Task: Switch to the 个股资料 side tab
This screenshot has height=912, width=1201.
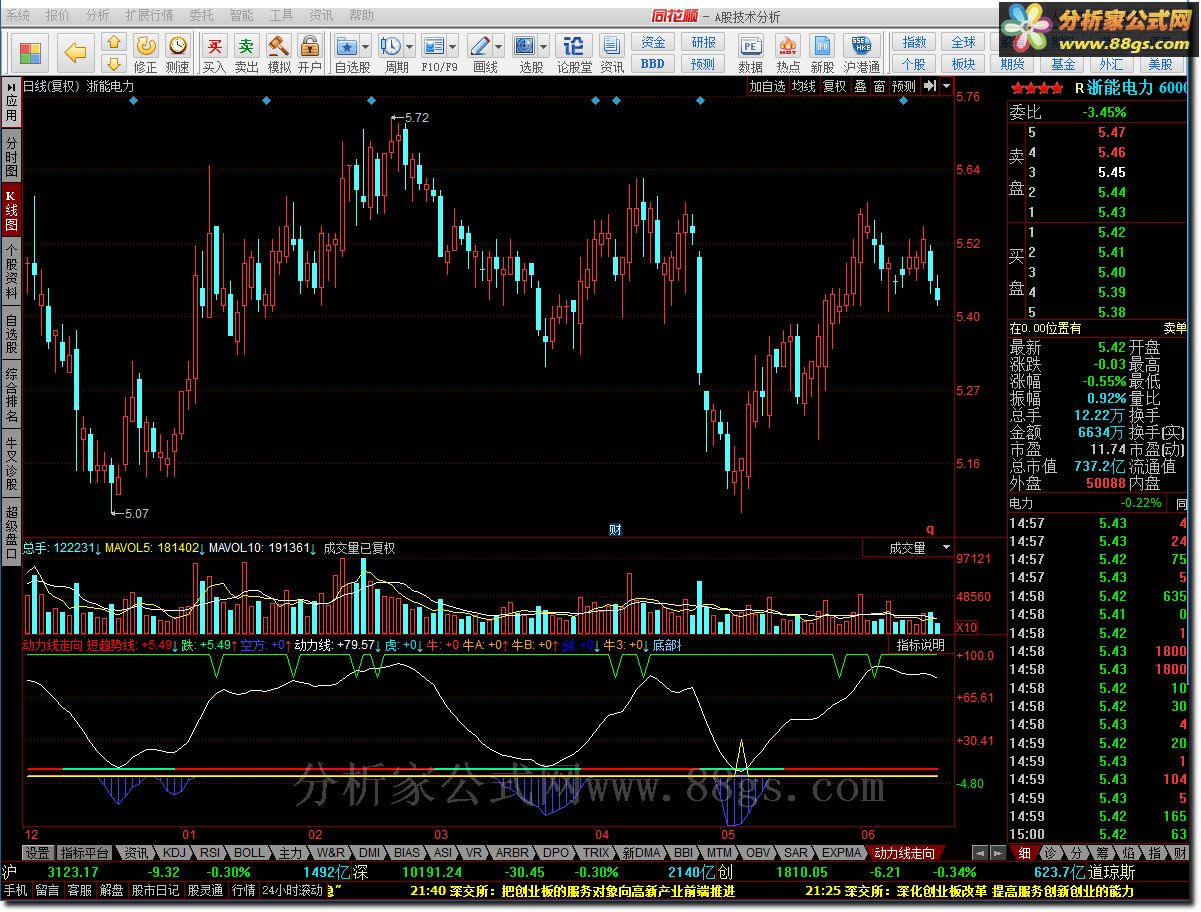Action: click(11, 270)
